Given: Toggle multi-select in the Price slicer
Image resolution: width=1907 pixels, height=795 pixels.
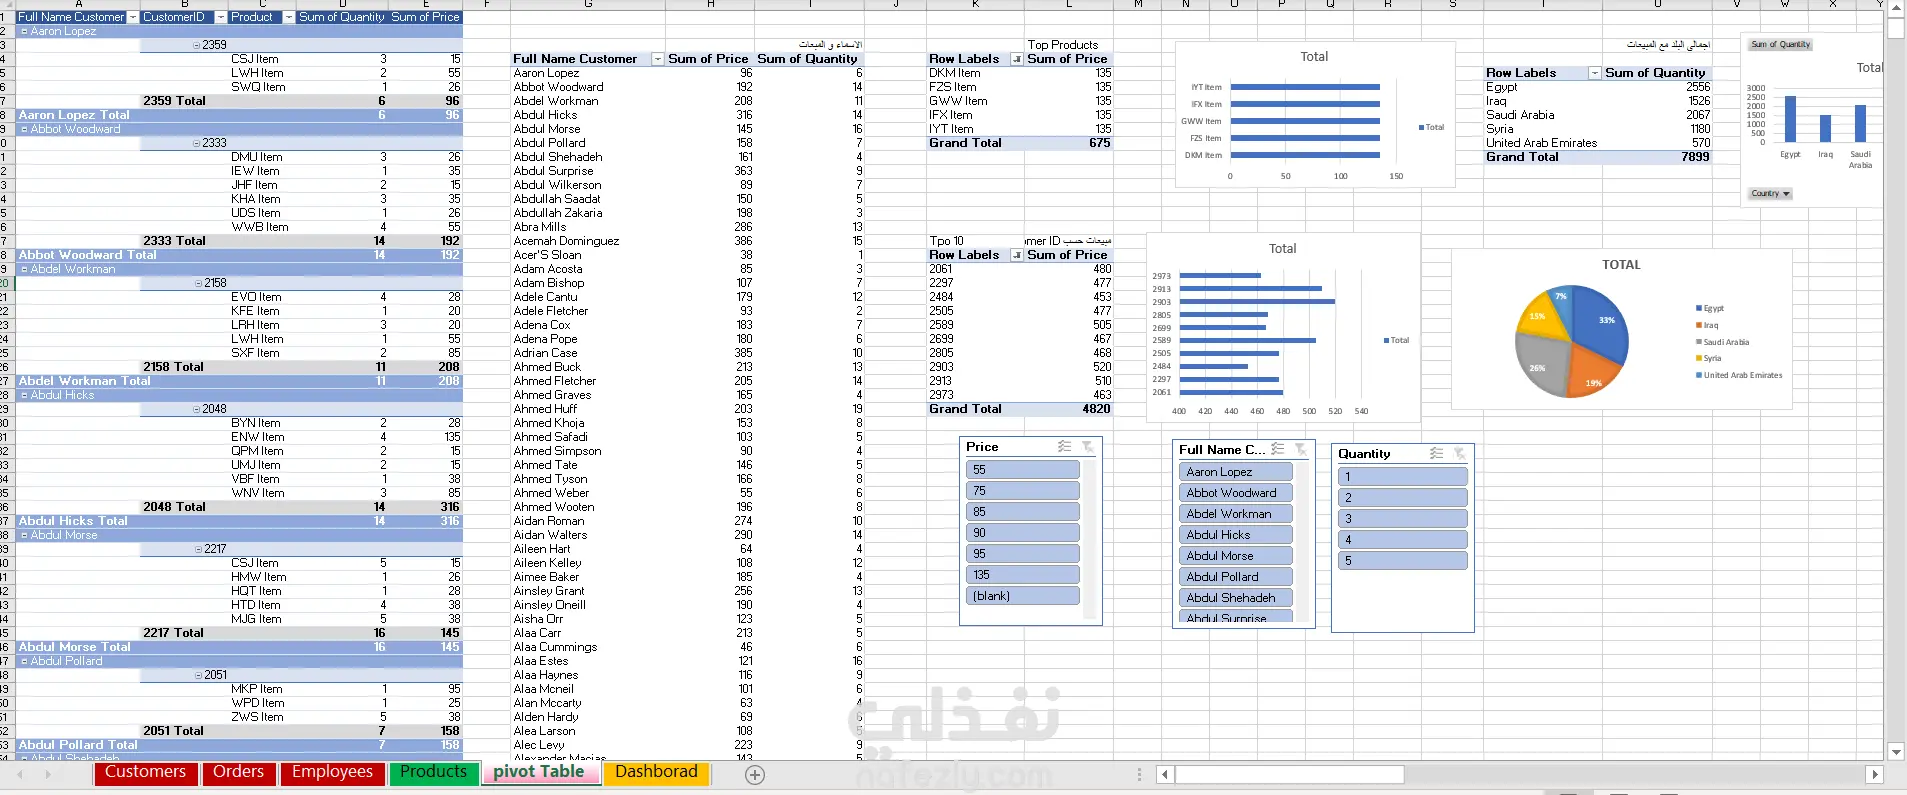Looking at the screenshot, I should (1064, 447).
